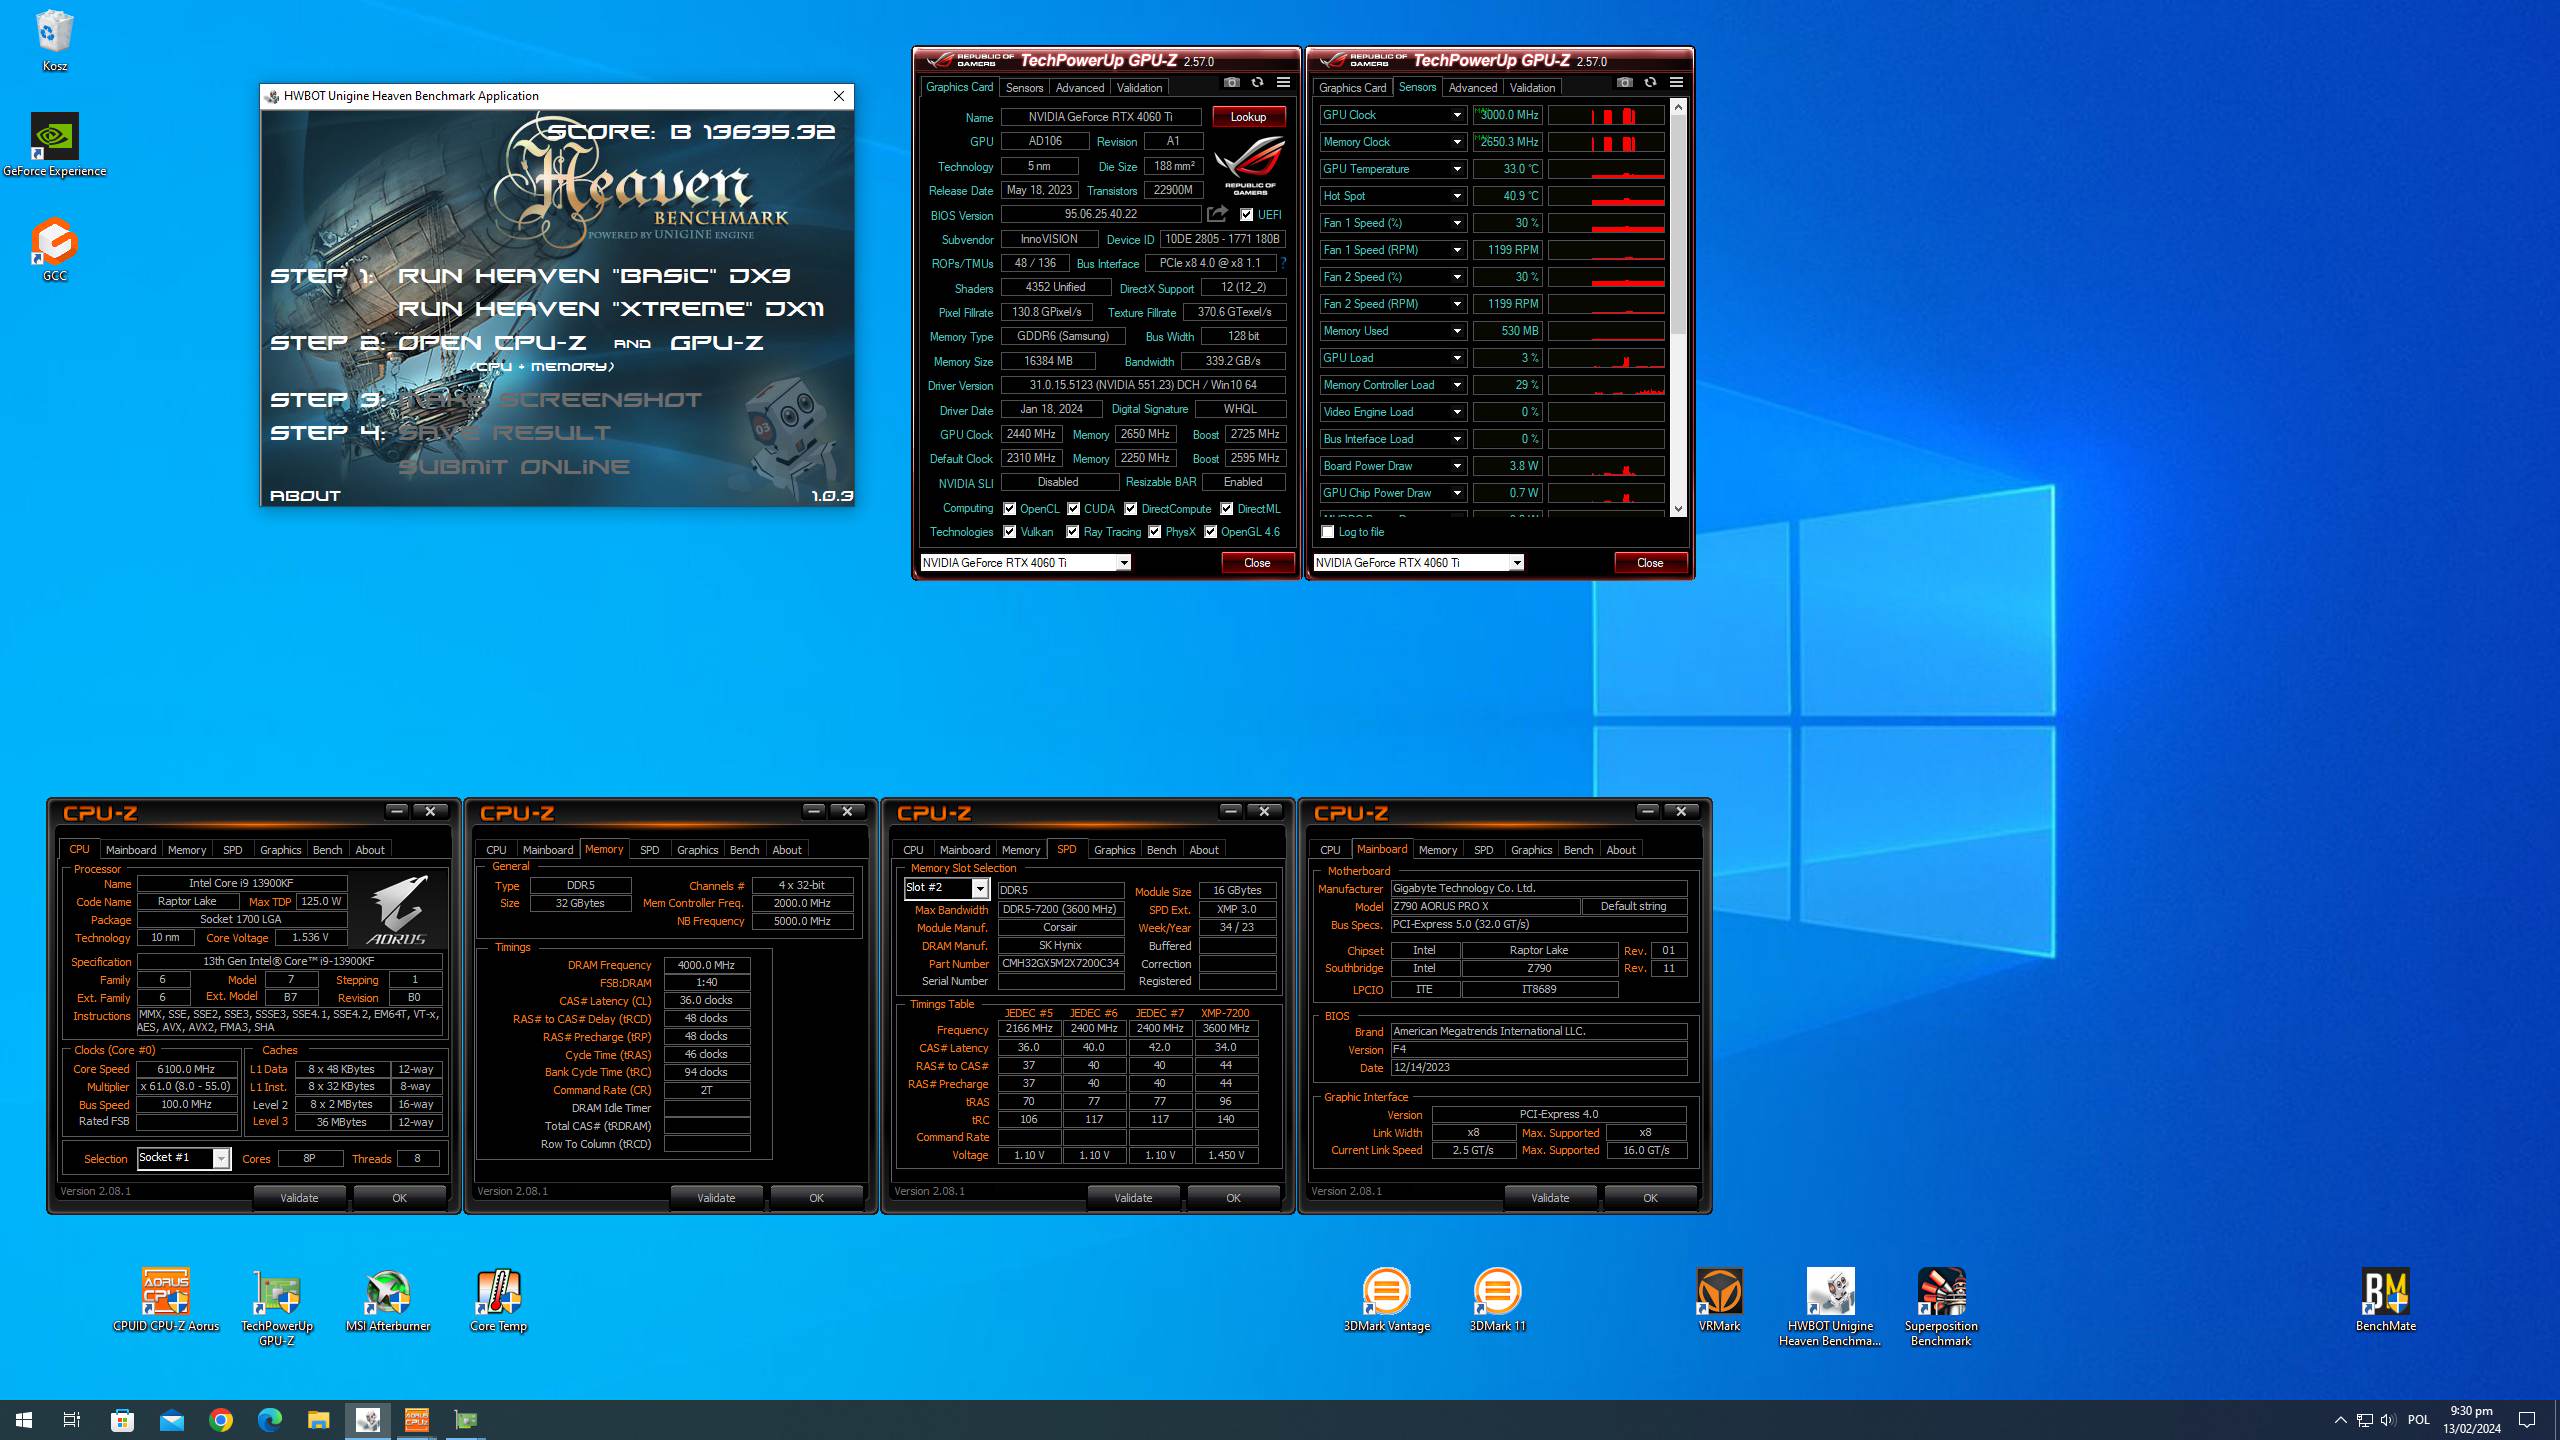Expand Board Power Draw sensor dropdown
Viewport: 2560px width, 1440px height.
coord(1457,466)
